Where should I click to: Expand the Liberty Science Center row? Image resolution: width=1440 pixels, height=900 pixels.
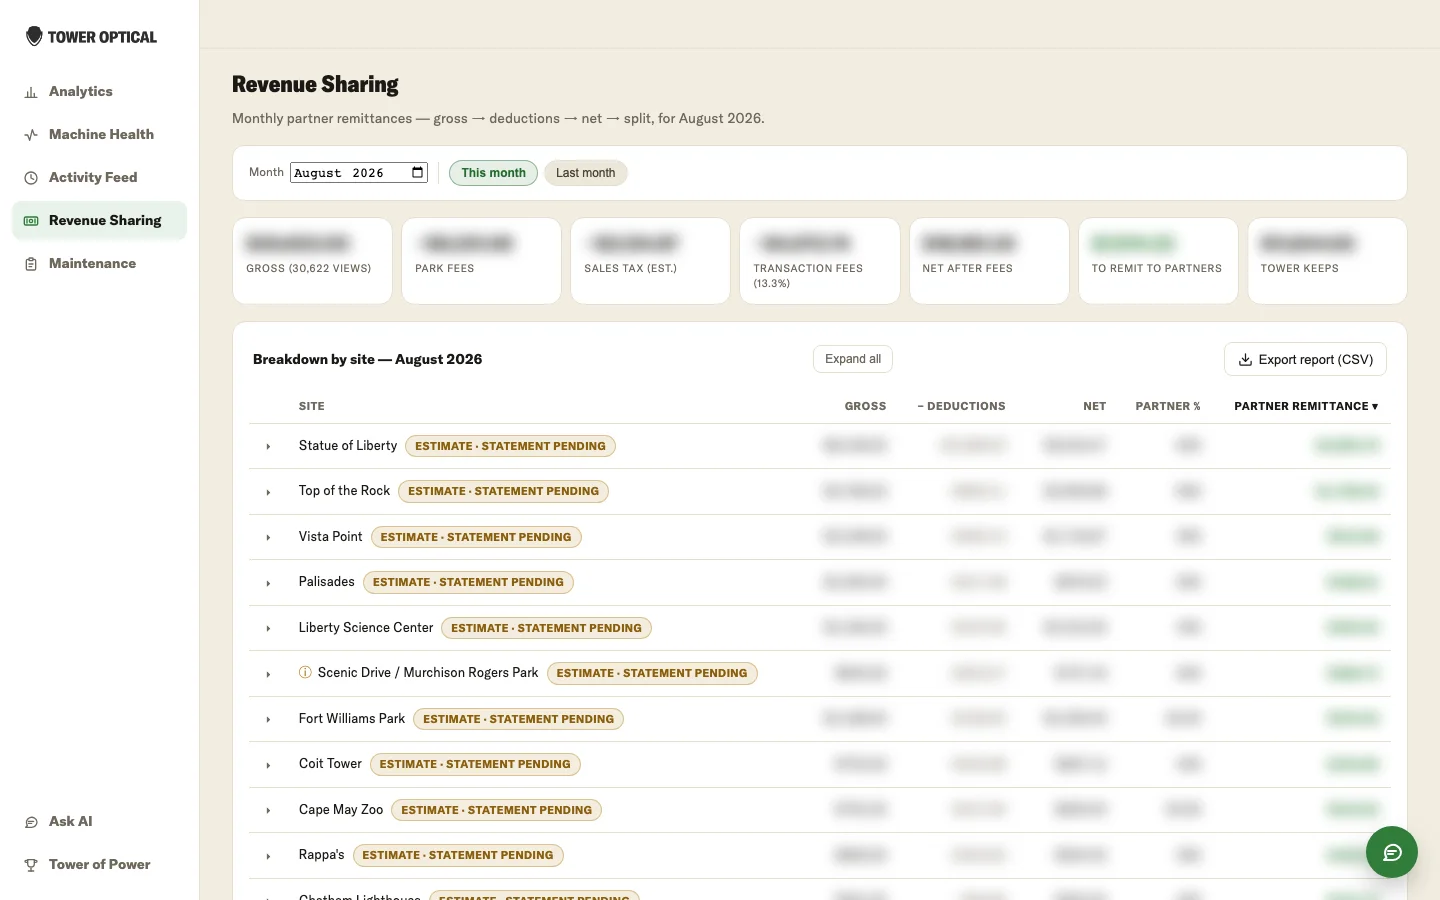coord(268,629)
